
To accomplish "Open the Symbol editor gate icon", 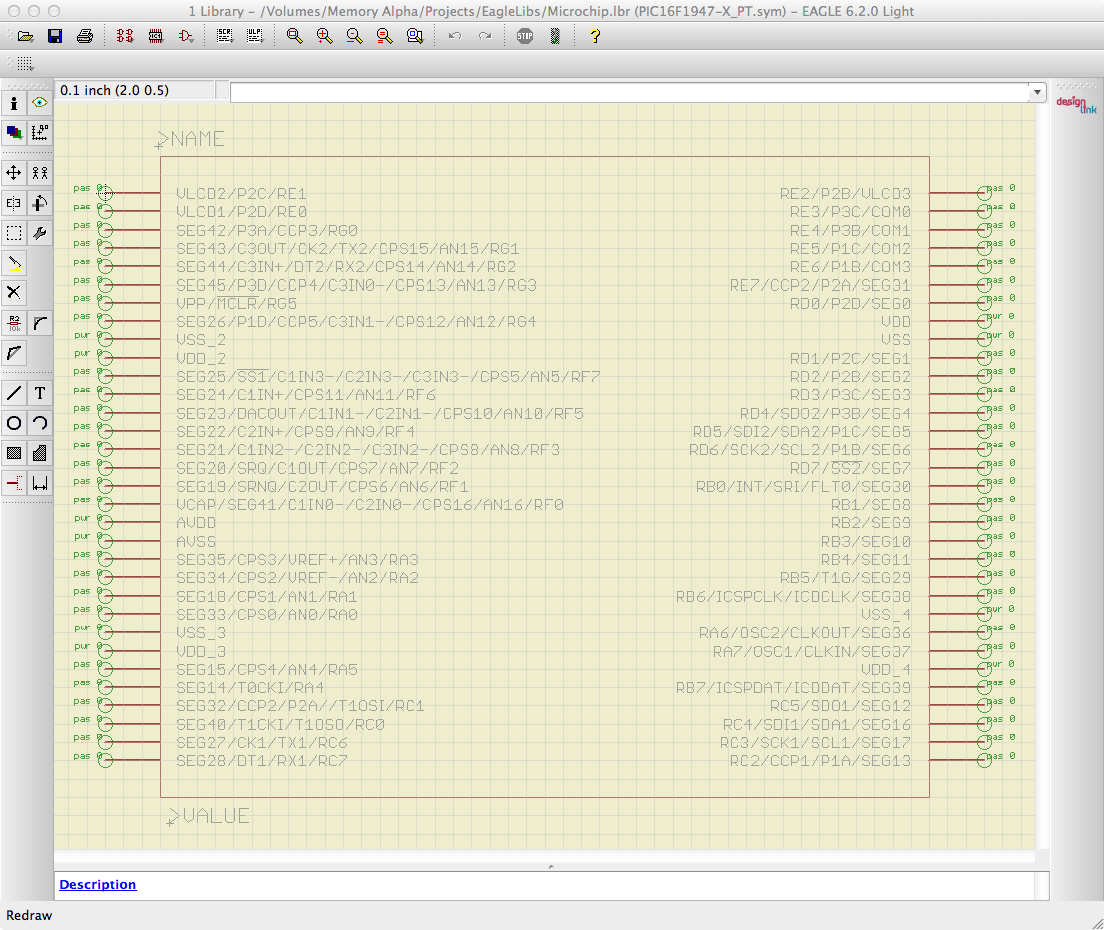I will coord(186,36).
